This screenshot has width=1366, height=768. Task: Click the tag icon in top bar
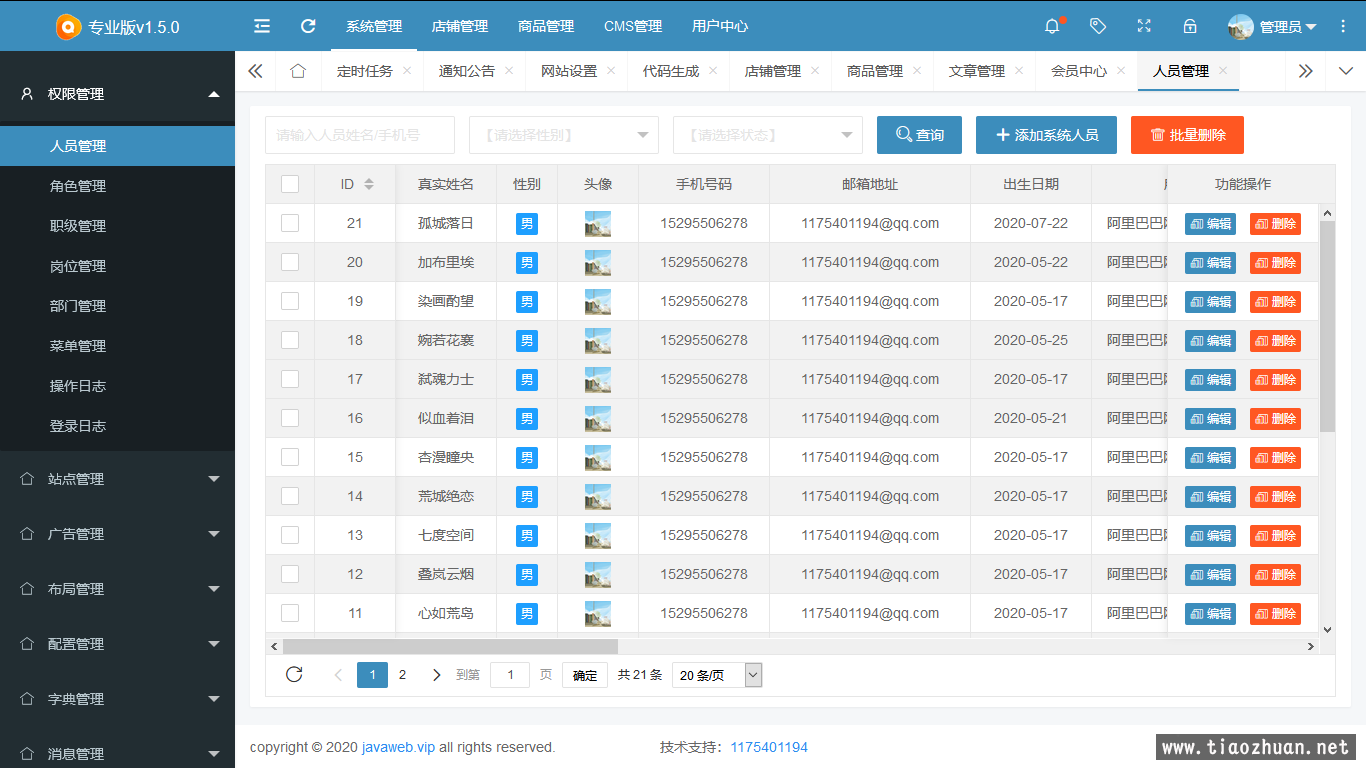tap(1098, 26)
